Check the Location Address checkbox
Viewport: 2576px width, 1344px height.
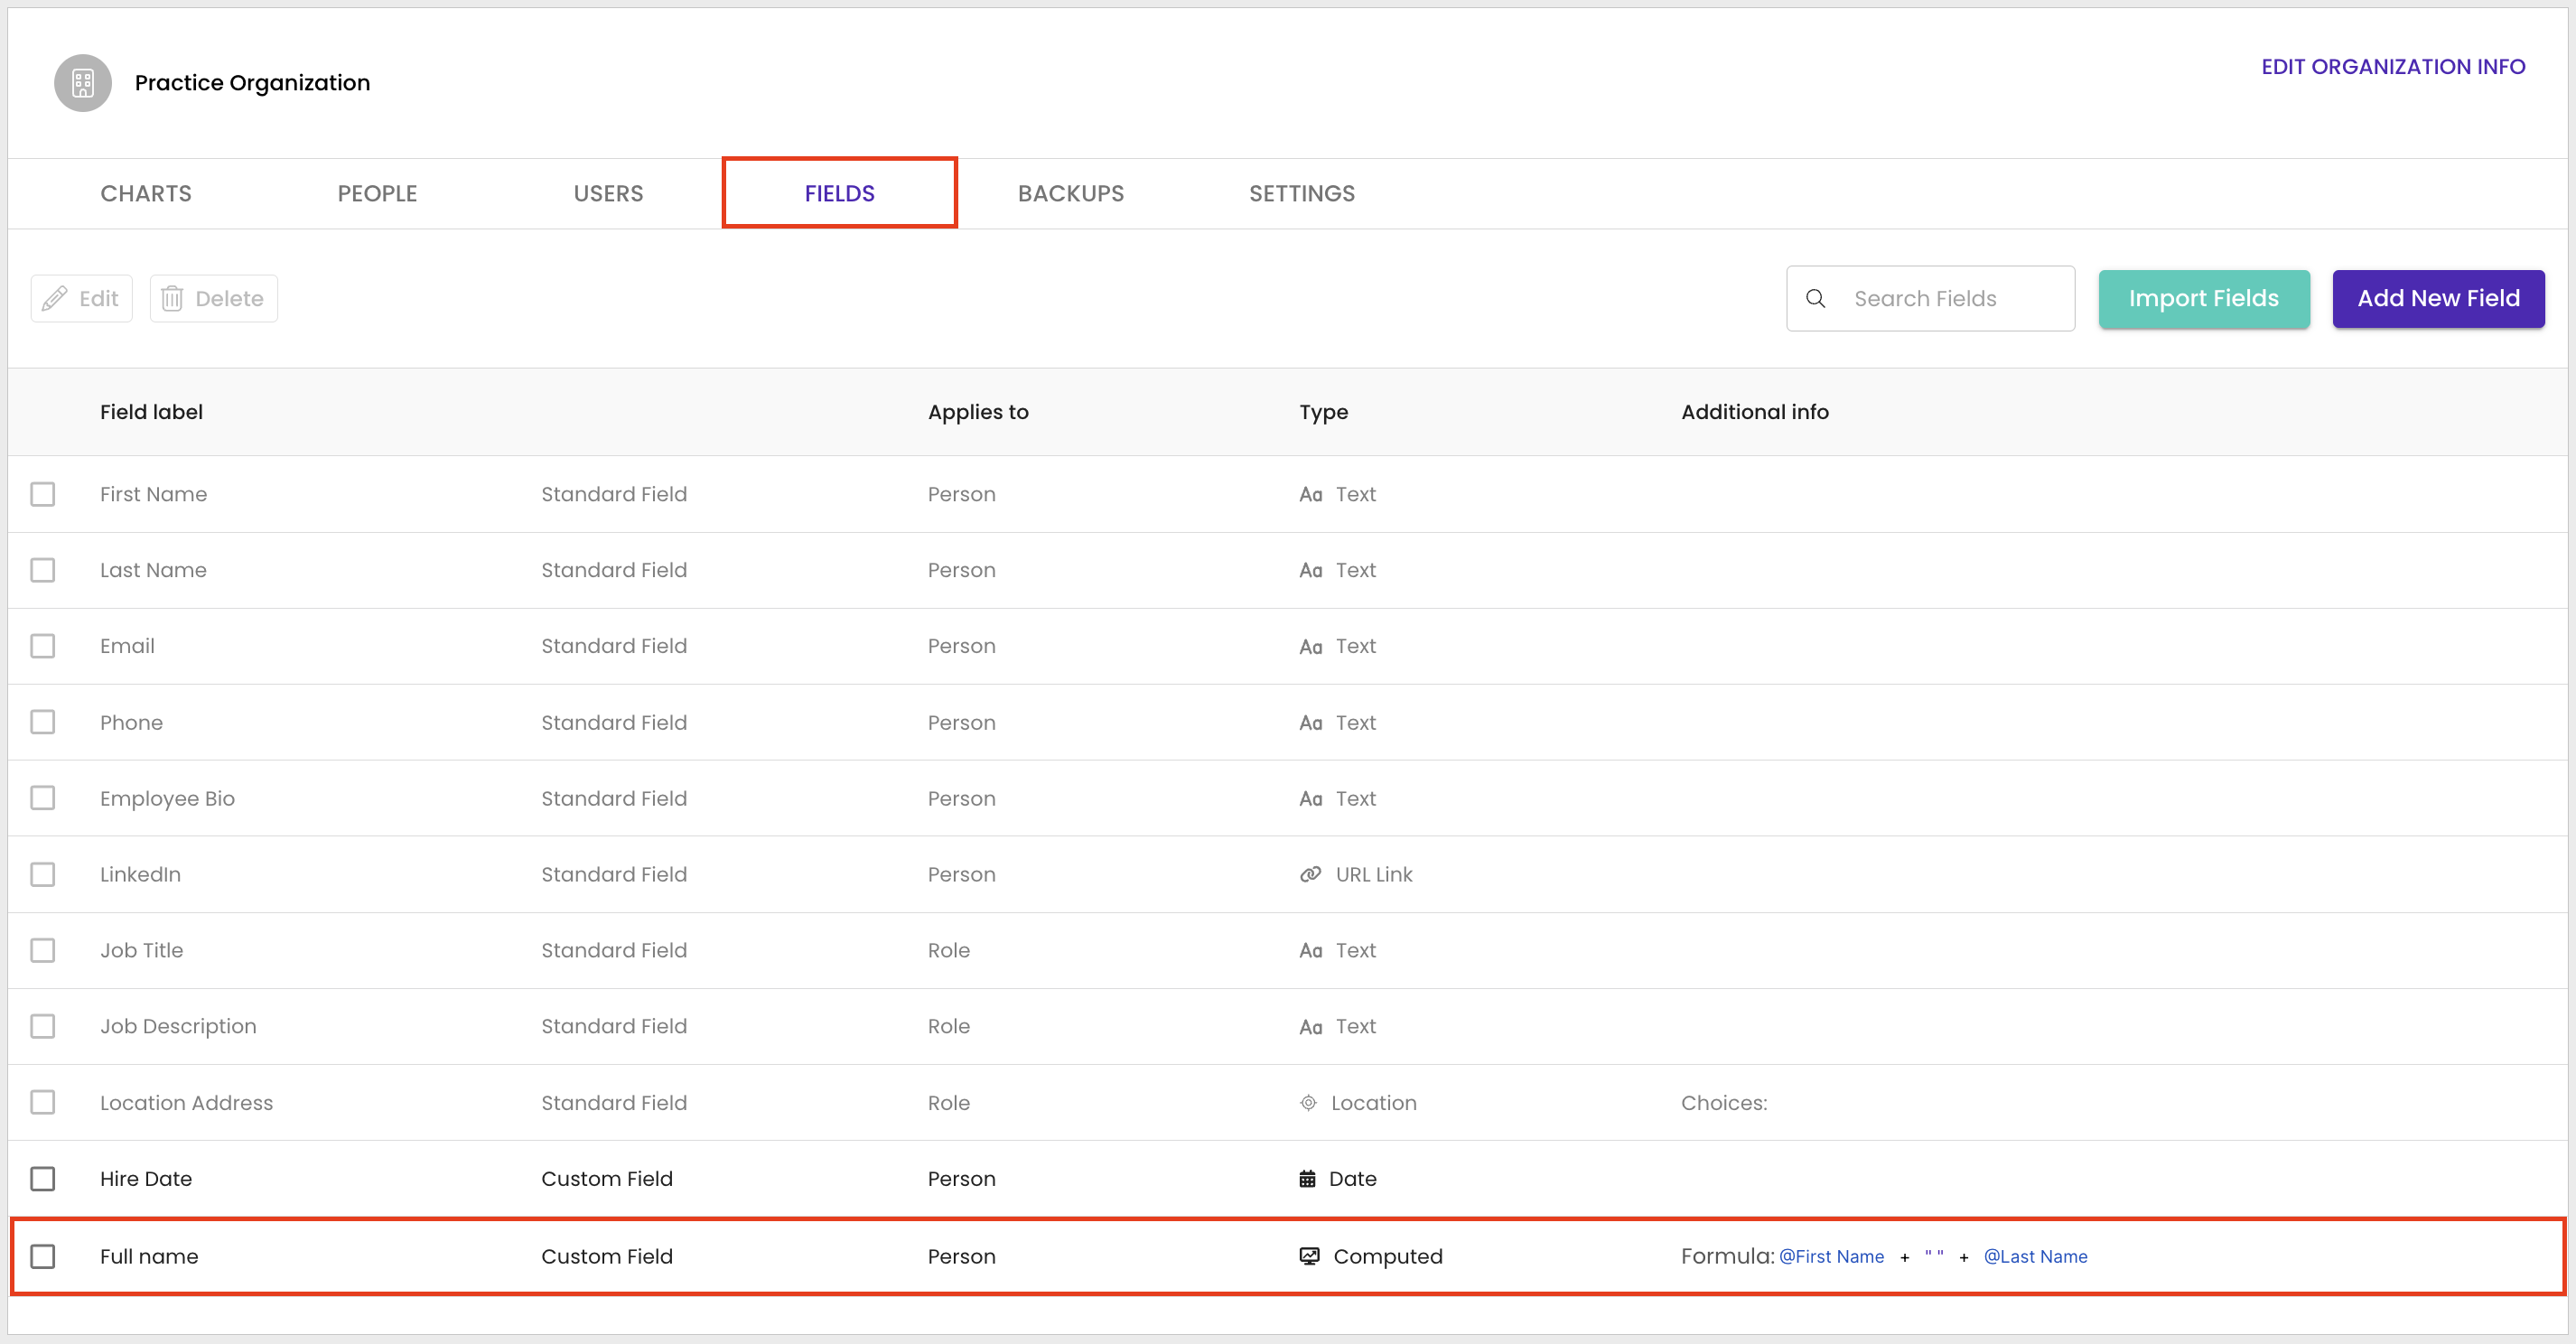[x=43, y=1102]
